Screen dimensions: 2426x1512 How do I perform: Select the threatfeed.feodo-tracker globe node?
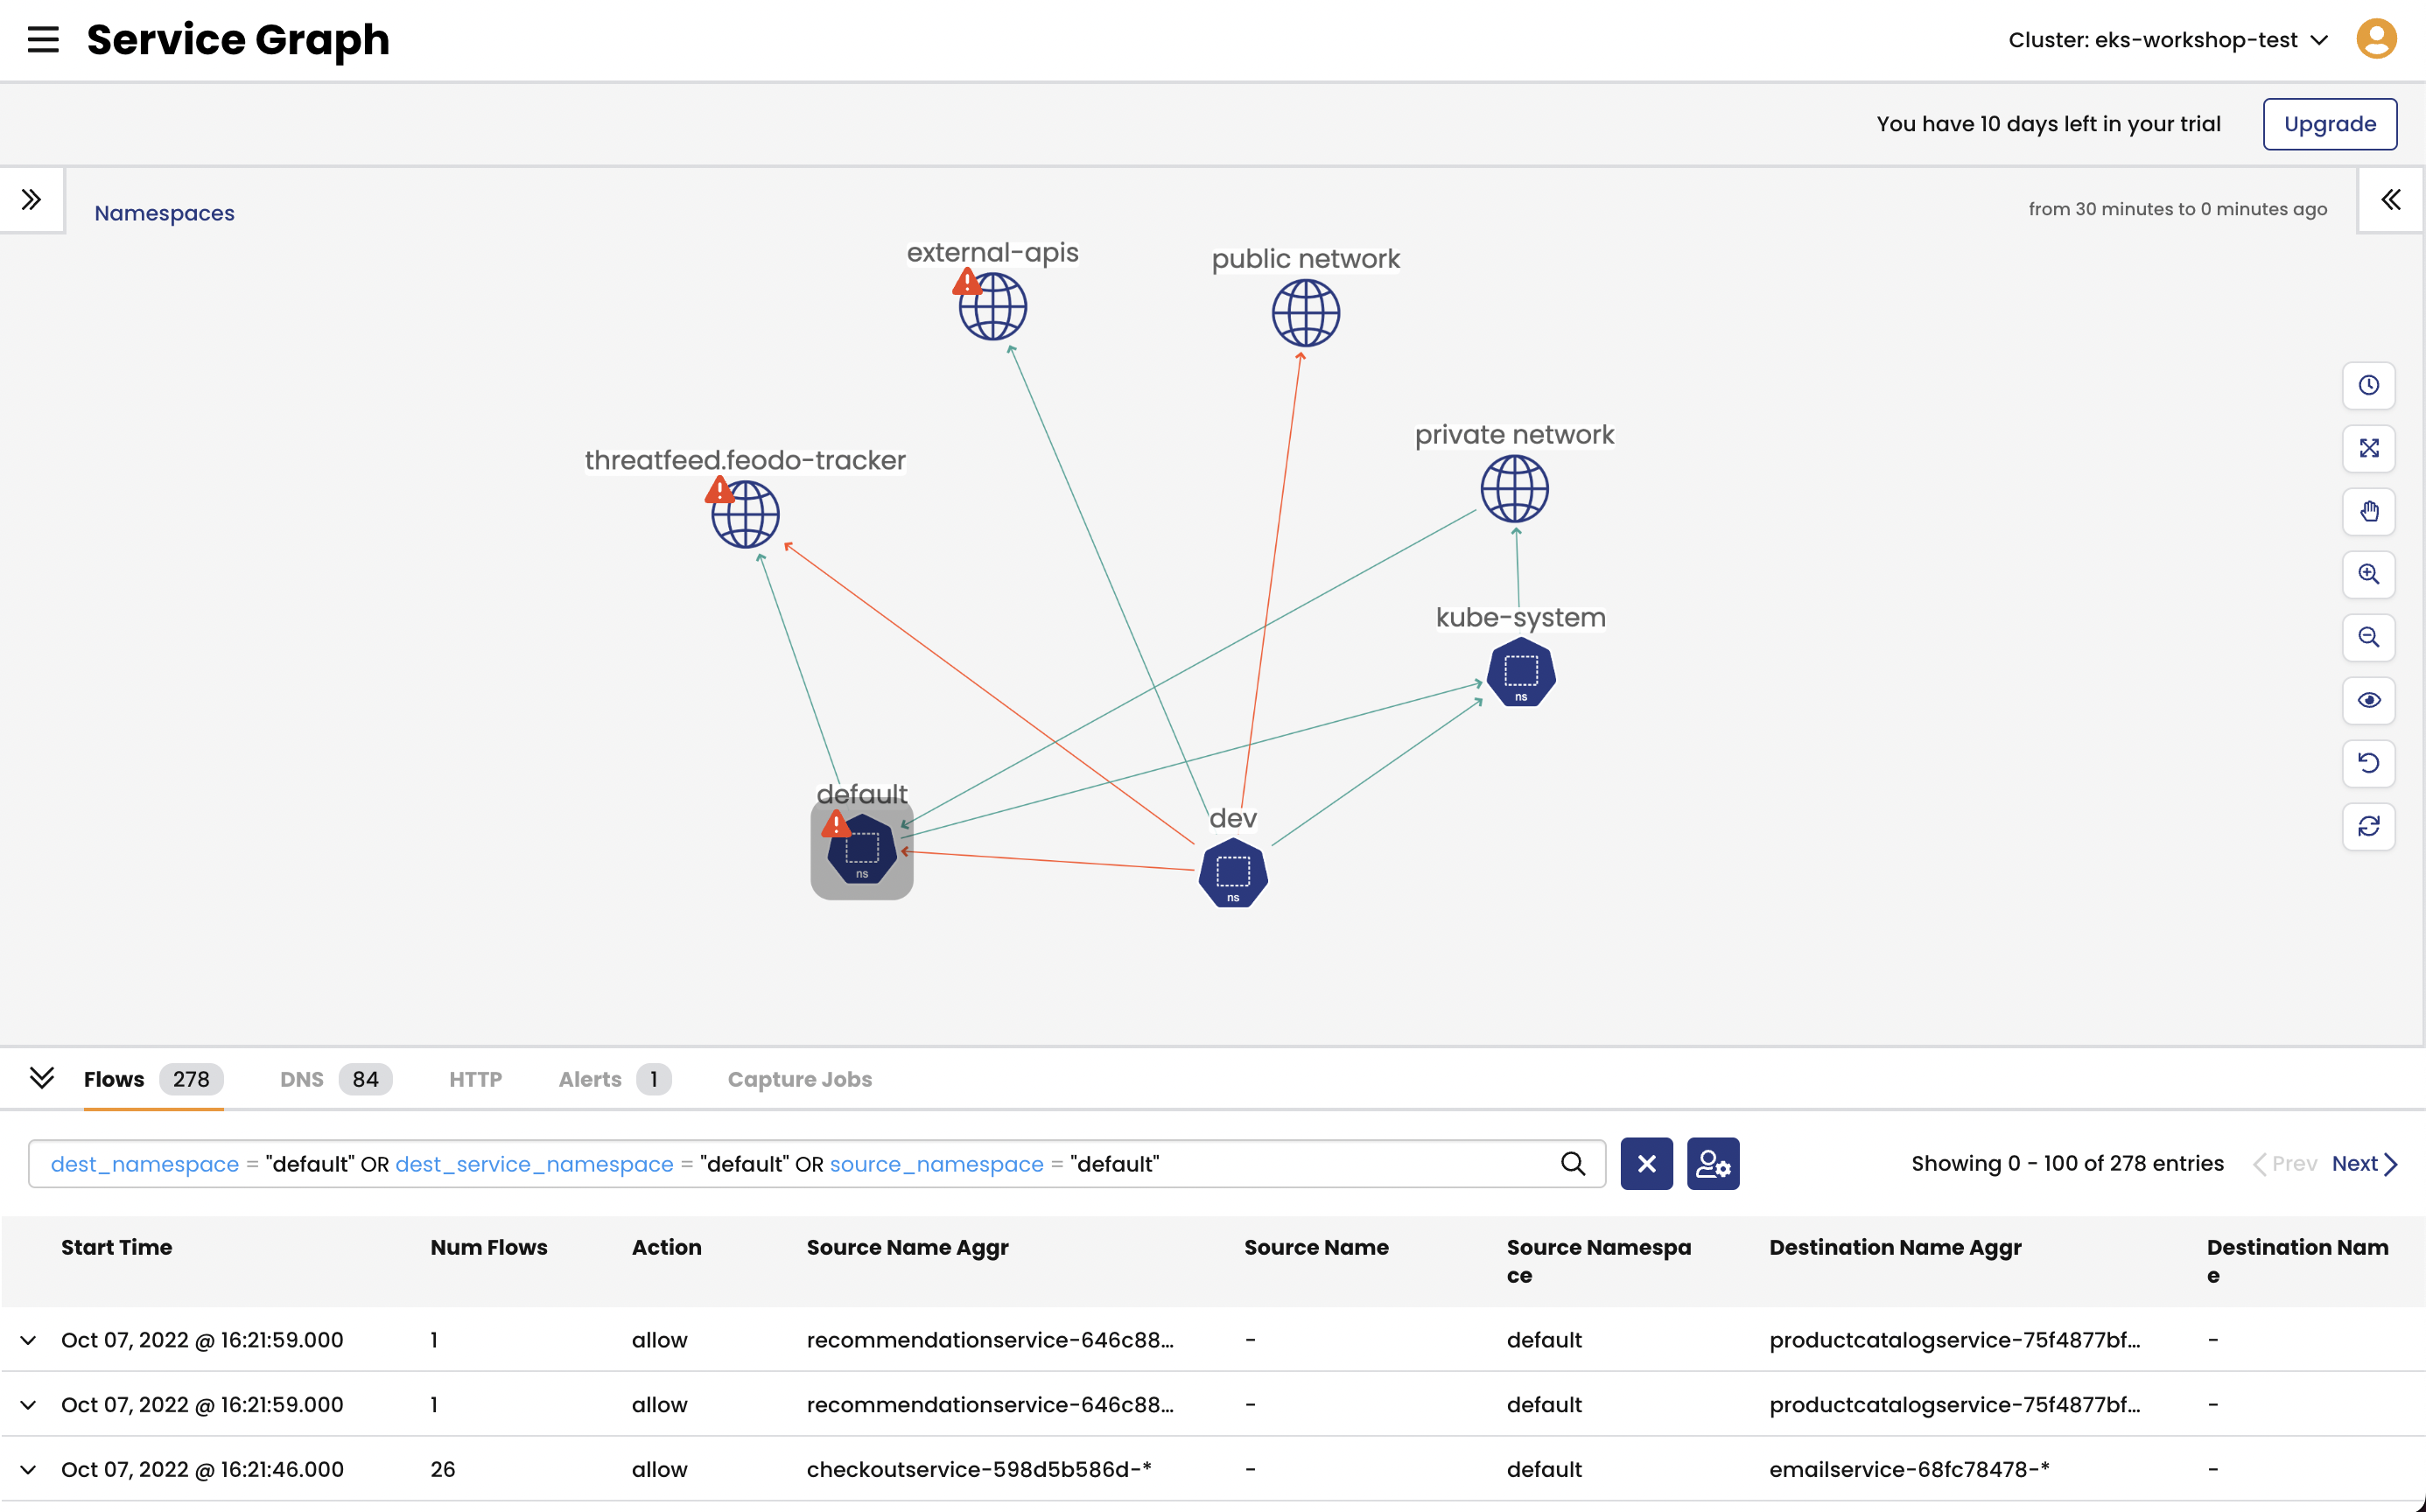coord(745,515)
